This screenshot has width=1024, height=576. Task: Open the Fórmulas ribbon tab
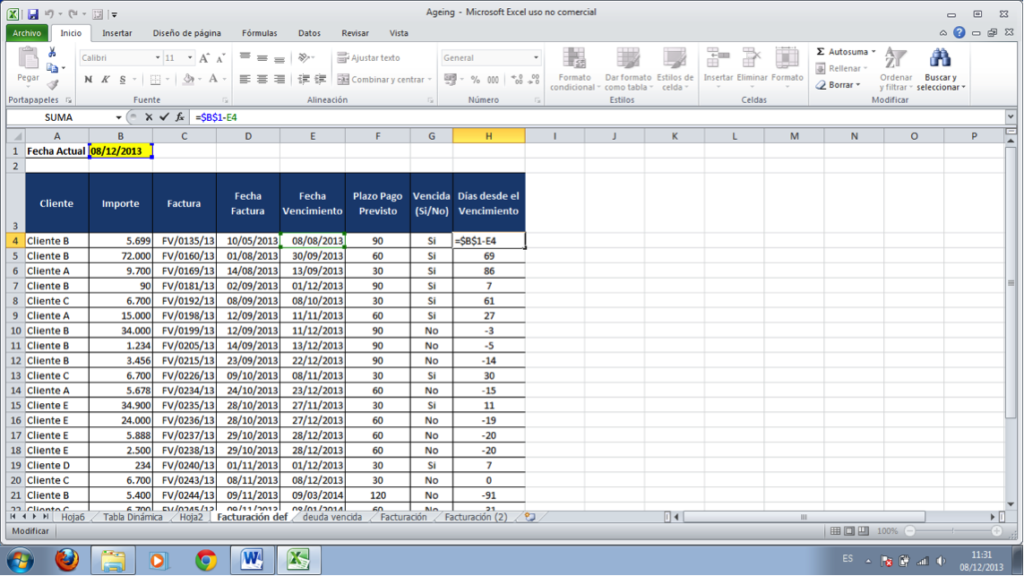tap(259, 33)
